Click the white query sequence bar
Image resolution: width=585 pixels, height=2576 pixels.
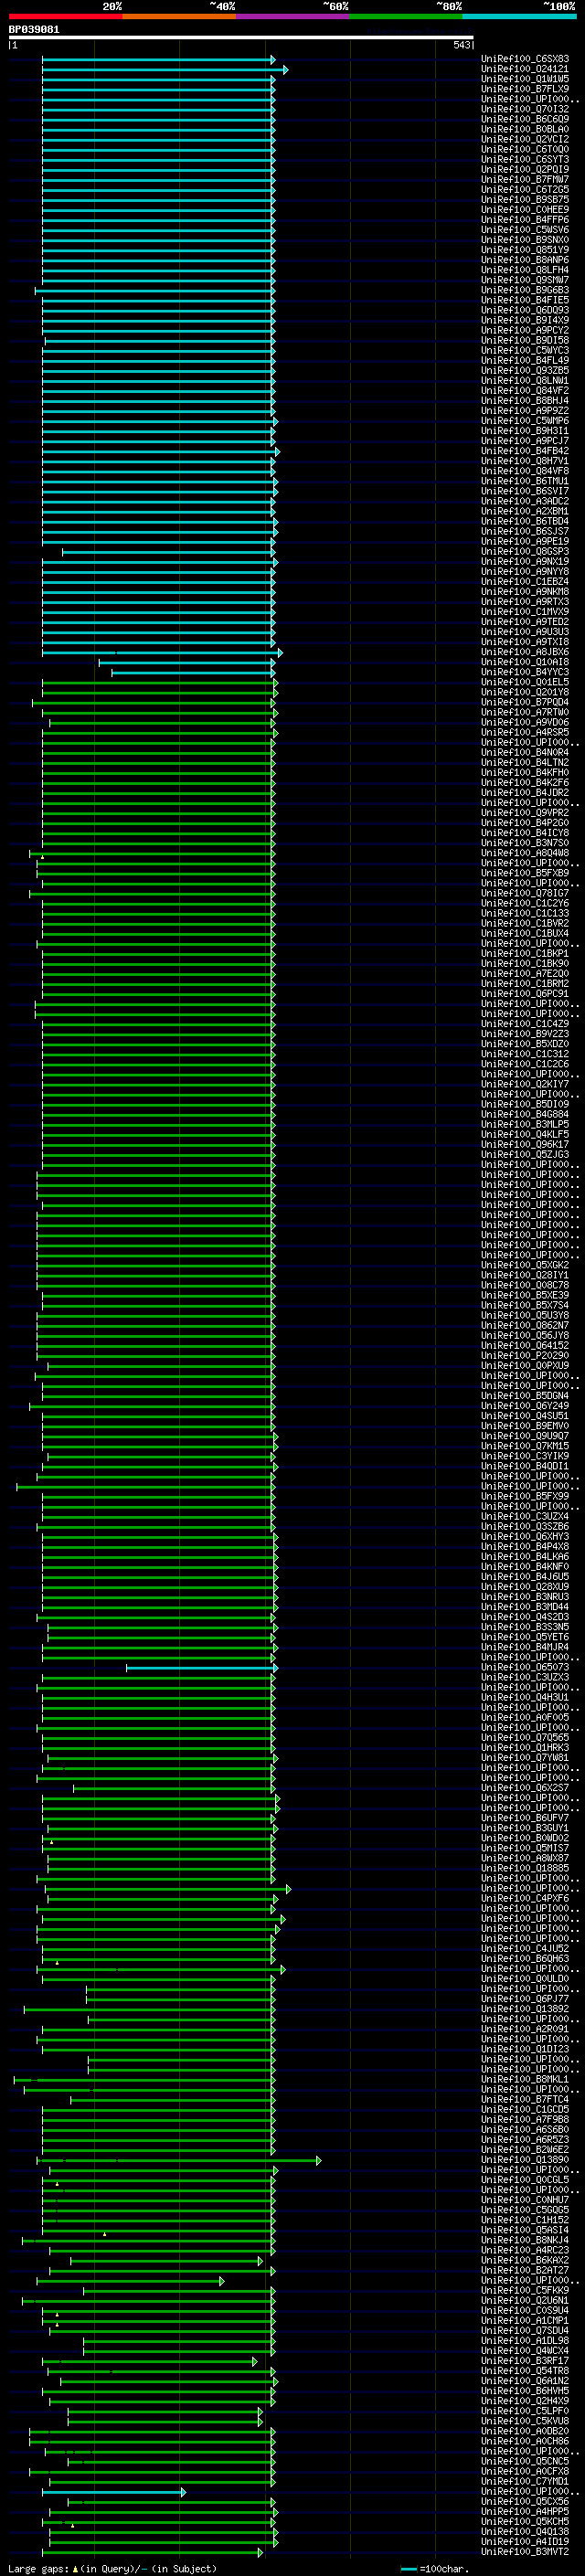coord(240,37)
